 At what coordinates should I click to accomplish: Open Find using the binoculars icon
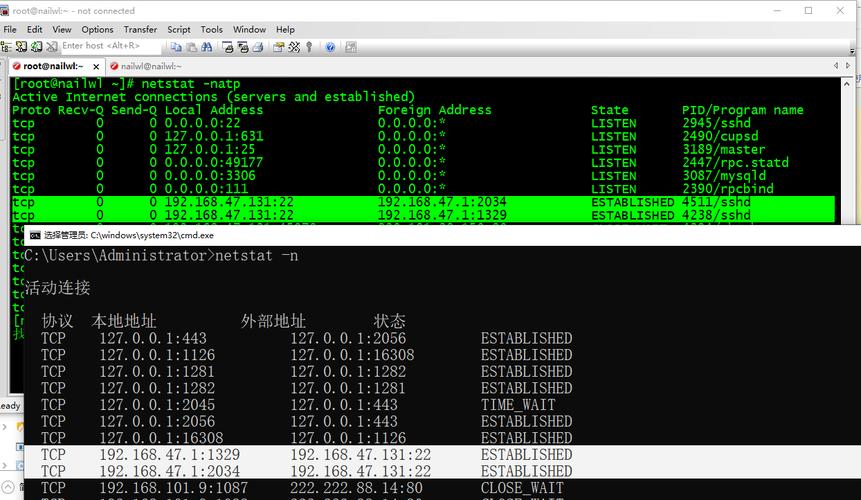tap(206, 47)
